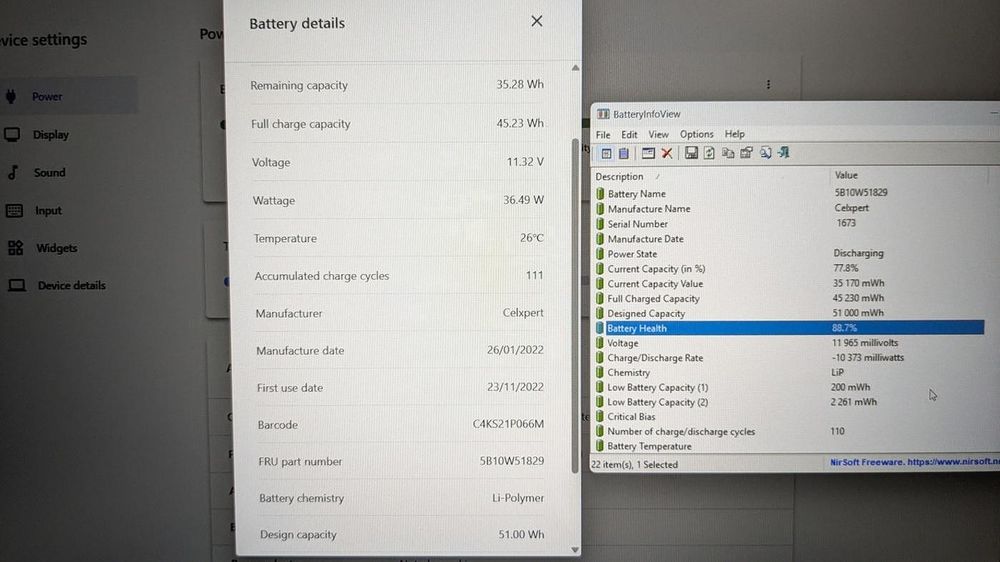
Task: Select the Manufacture Name row in BatteryInfoView
Action: [x=790, y=209]
